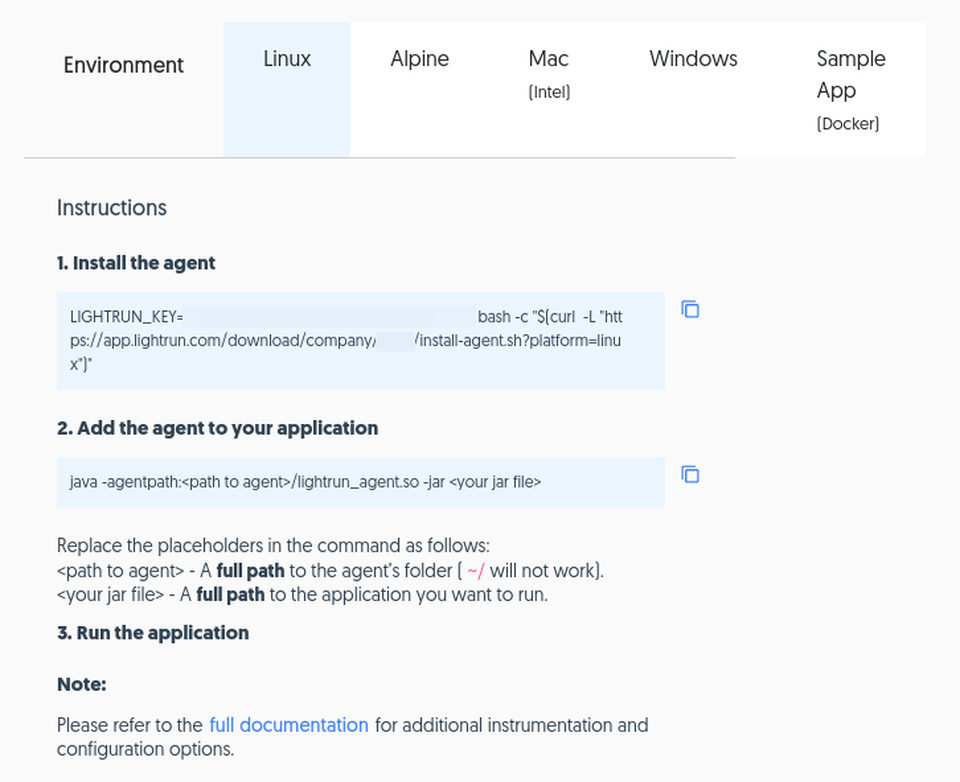Open the Sample App (Docker) tab
960x782 pixels.
[x=851, y=89]
